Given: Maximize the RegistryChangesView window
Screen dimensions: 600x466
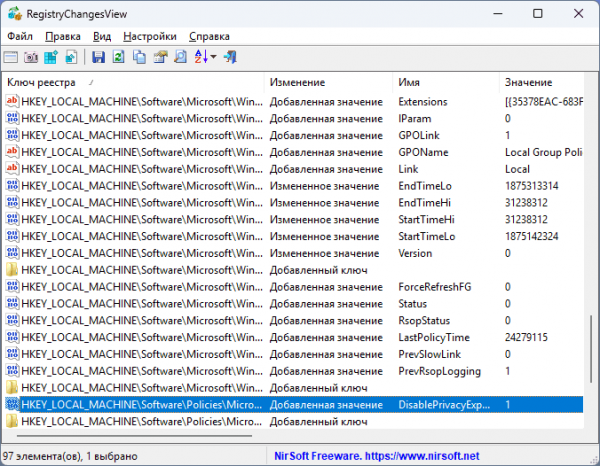Looking at the screenshot, I should (538, 14).
